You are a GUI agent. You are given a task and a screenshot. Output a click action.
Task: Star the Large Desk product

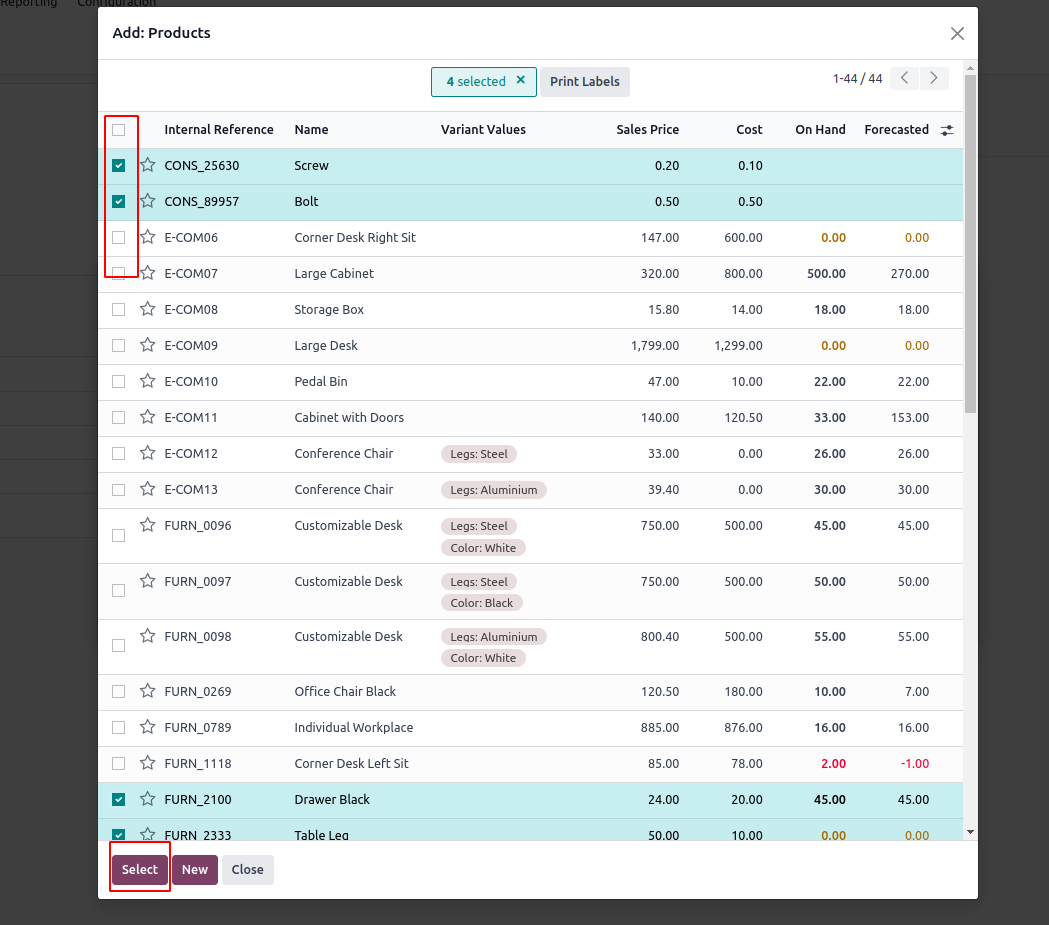click(148, 345)
